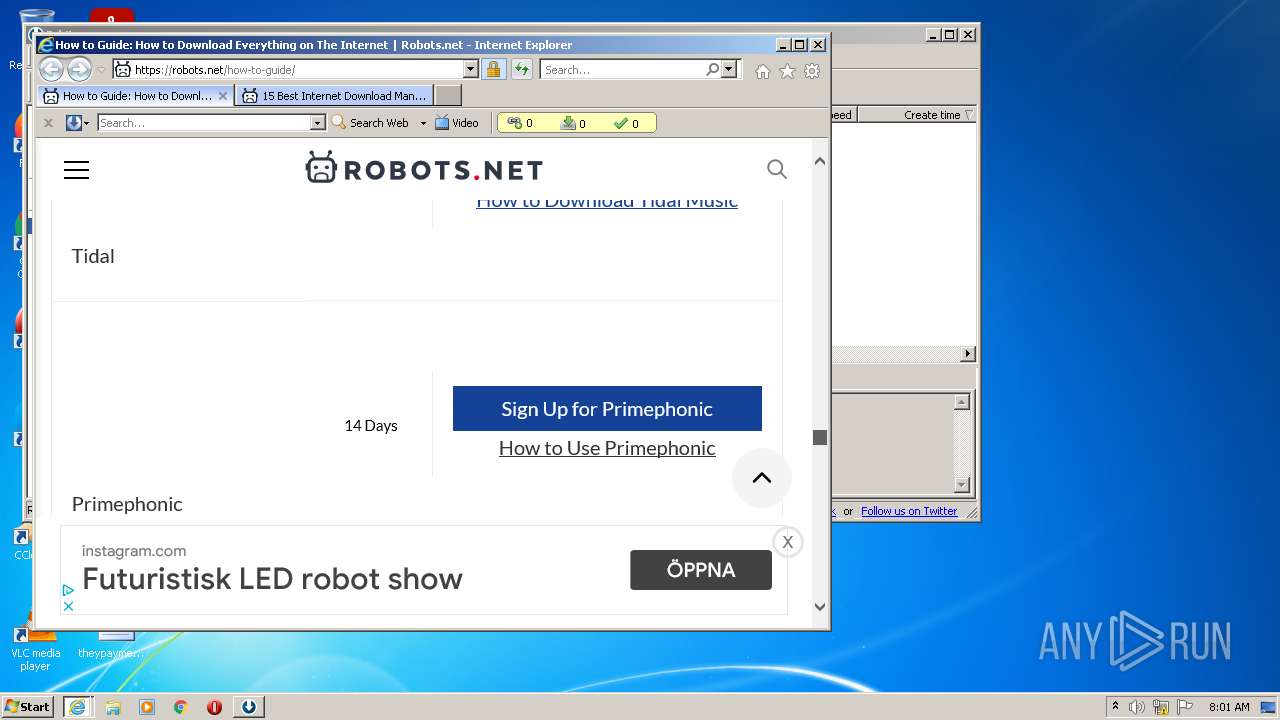Click the page vertical scrollbar thumb
The height and width of the screenshot is (720, 1280).
click(820, 437)
